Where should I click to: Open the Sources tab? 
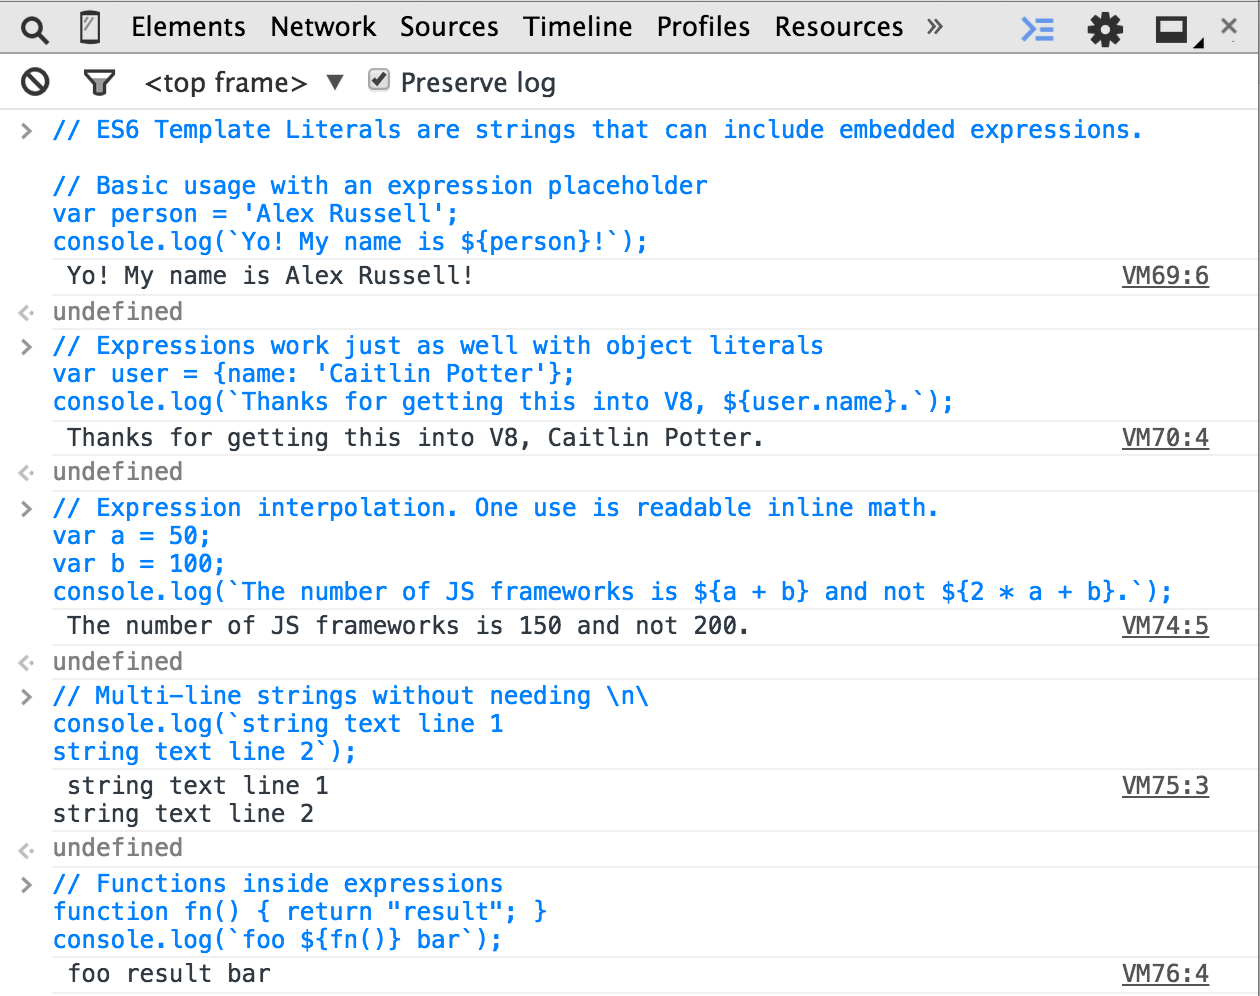click(x=449, y=27)
